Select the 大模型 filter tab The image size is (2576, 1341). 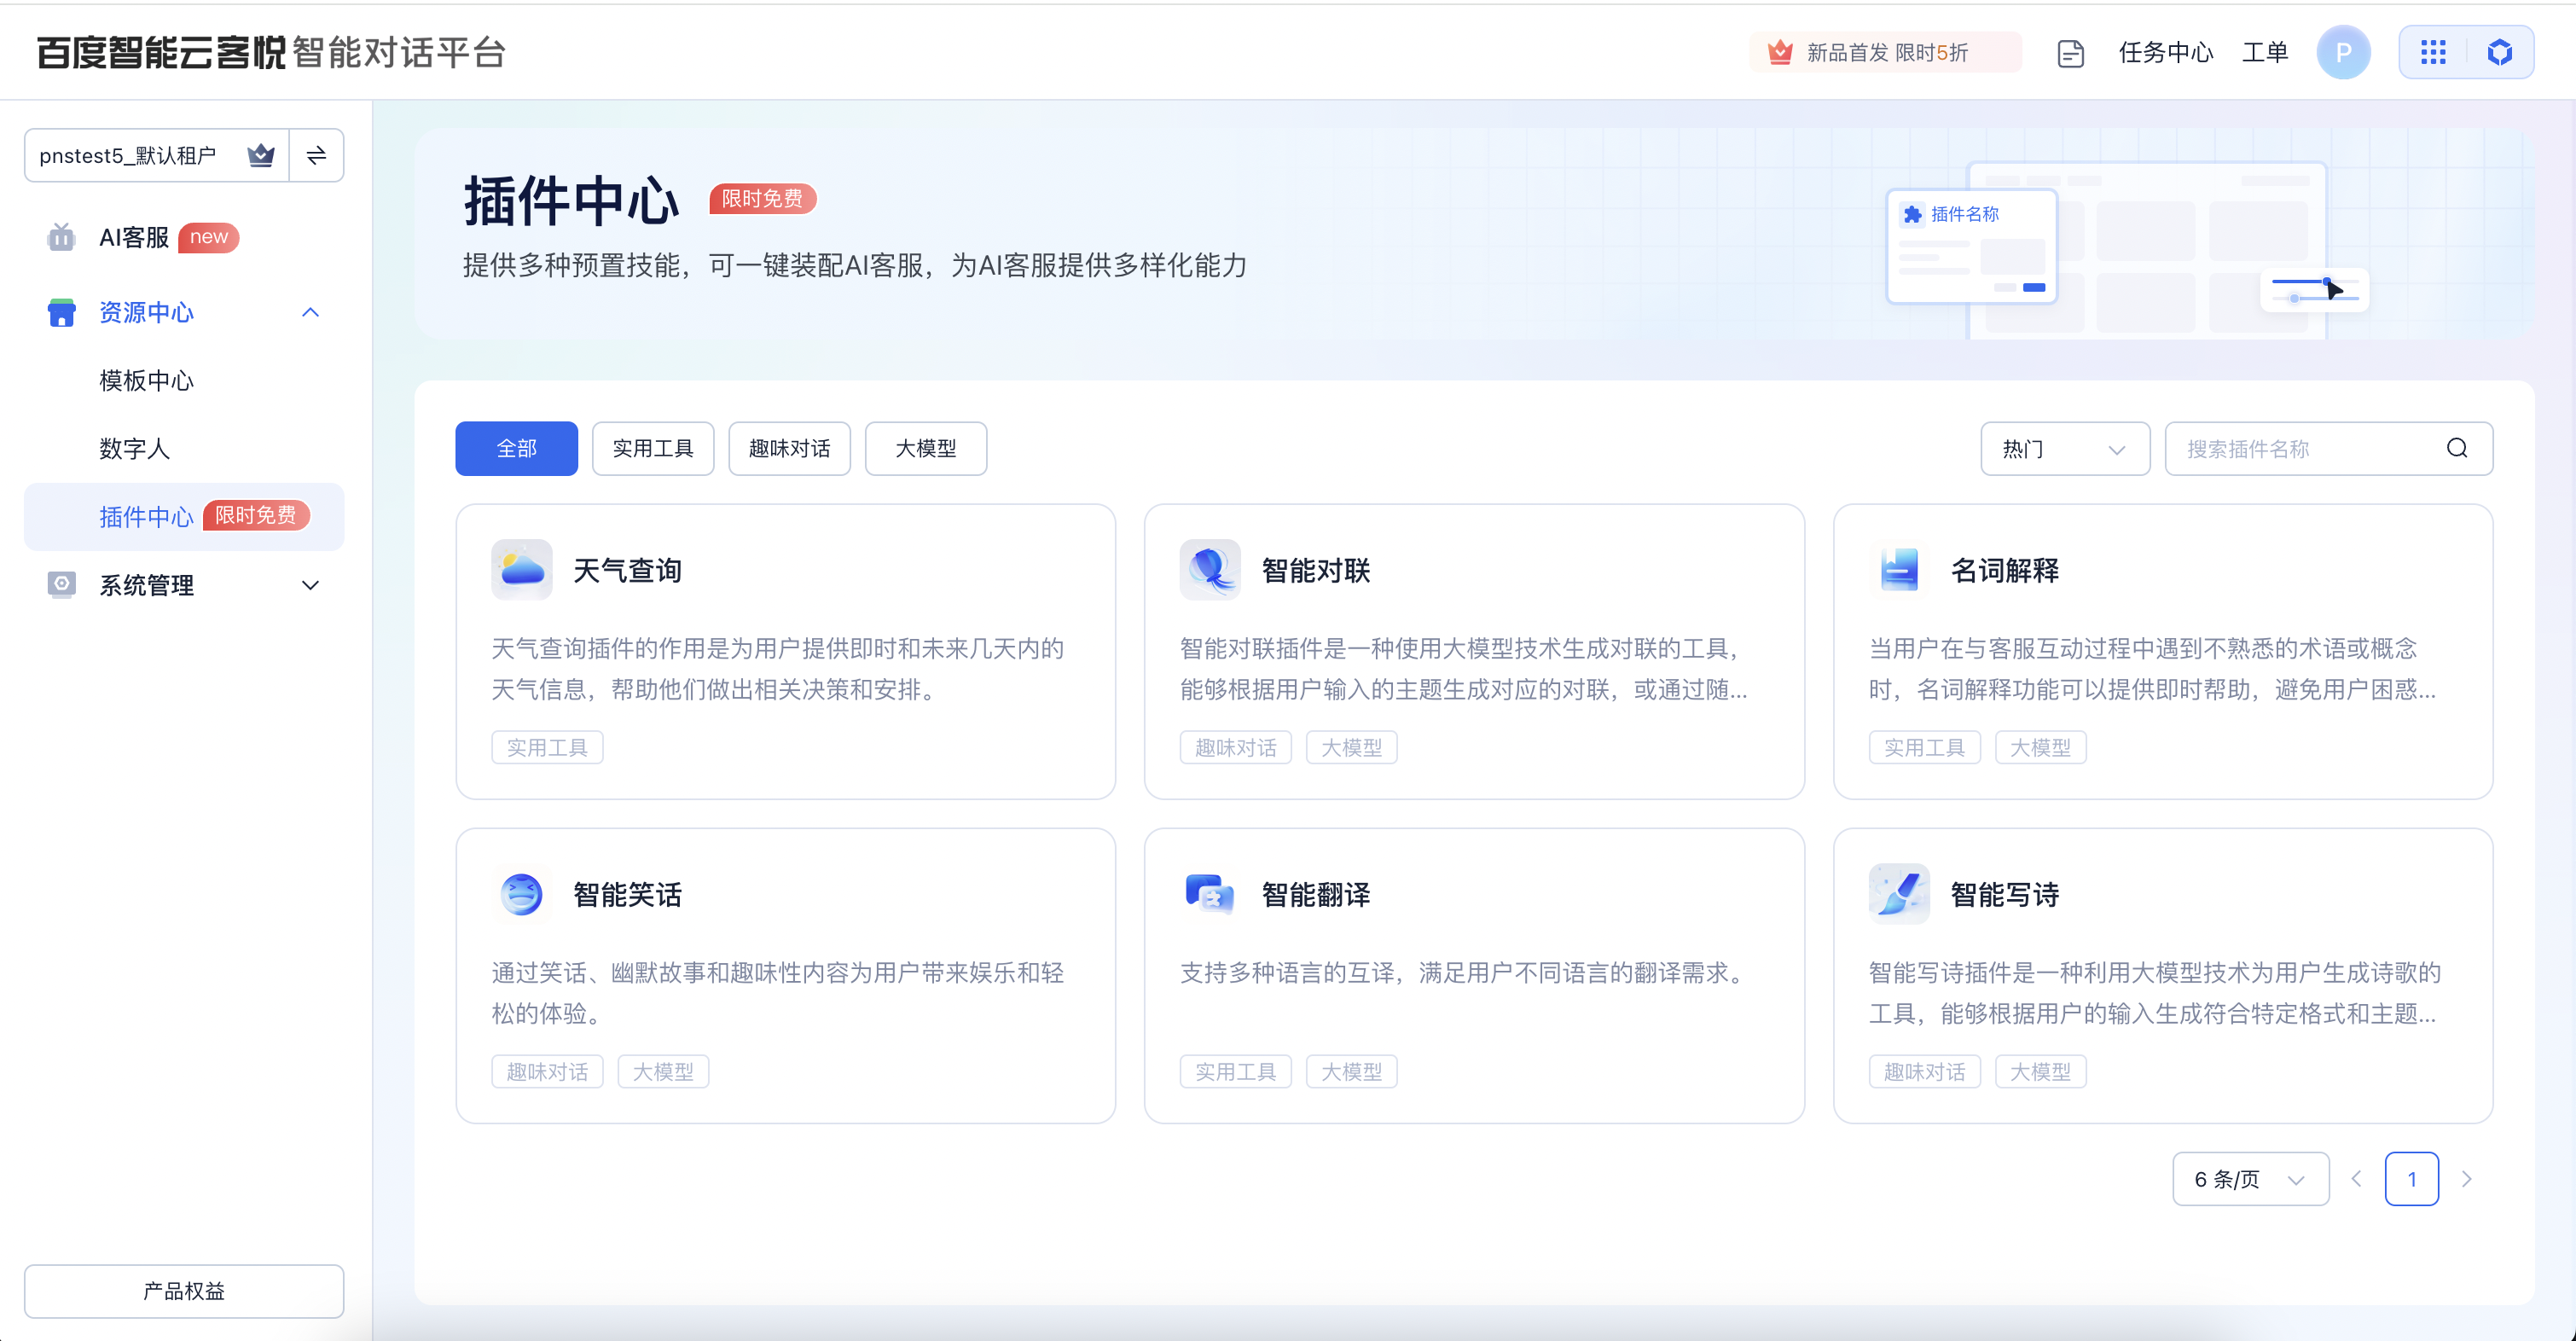[926, 448]
